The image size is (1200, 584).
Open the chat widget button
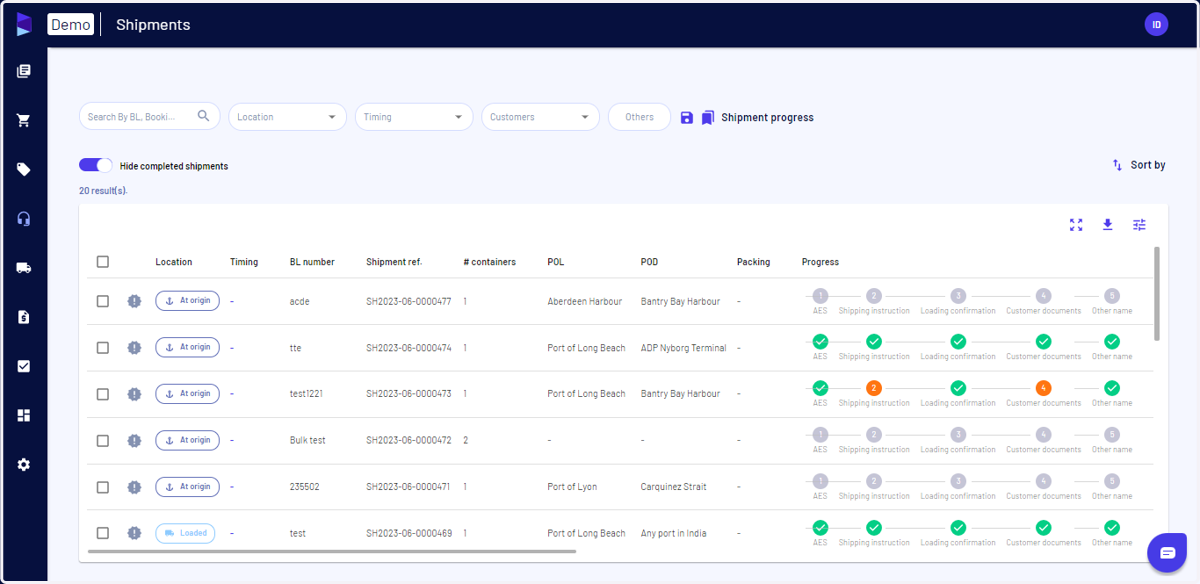point(1167,552)
